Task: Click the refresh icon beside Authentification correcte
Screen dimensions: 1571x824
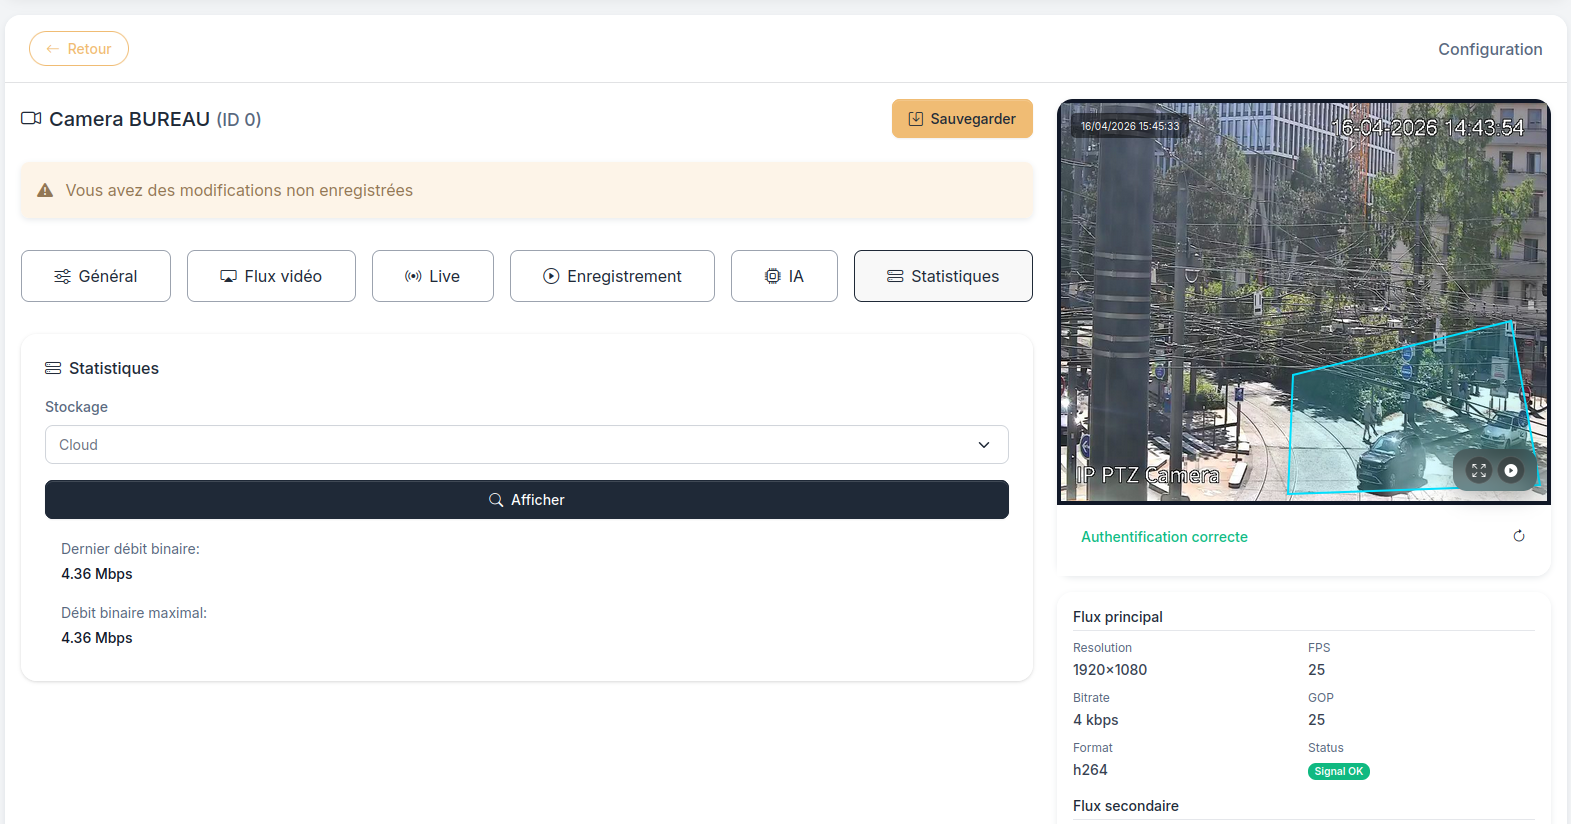Action: tap(1519, 536)
